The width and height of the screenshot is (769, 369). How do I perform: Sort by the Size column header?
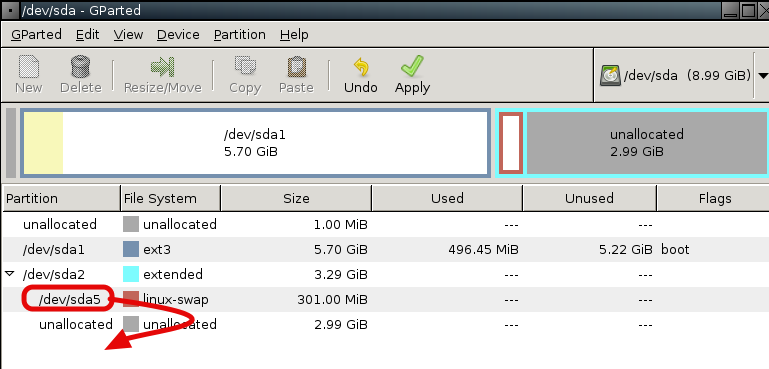point(296,198)
